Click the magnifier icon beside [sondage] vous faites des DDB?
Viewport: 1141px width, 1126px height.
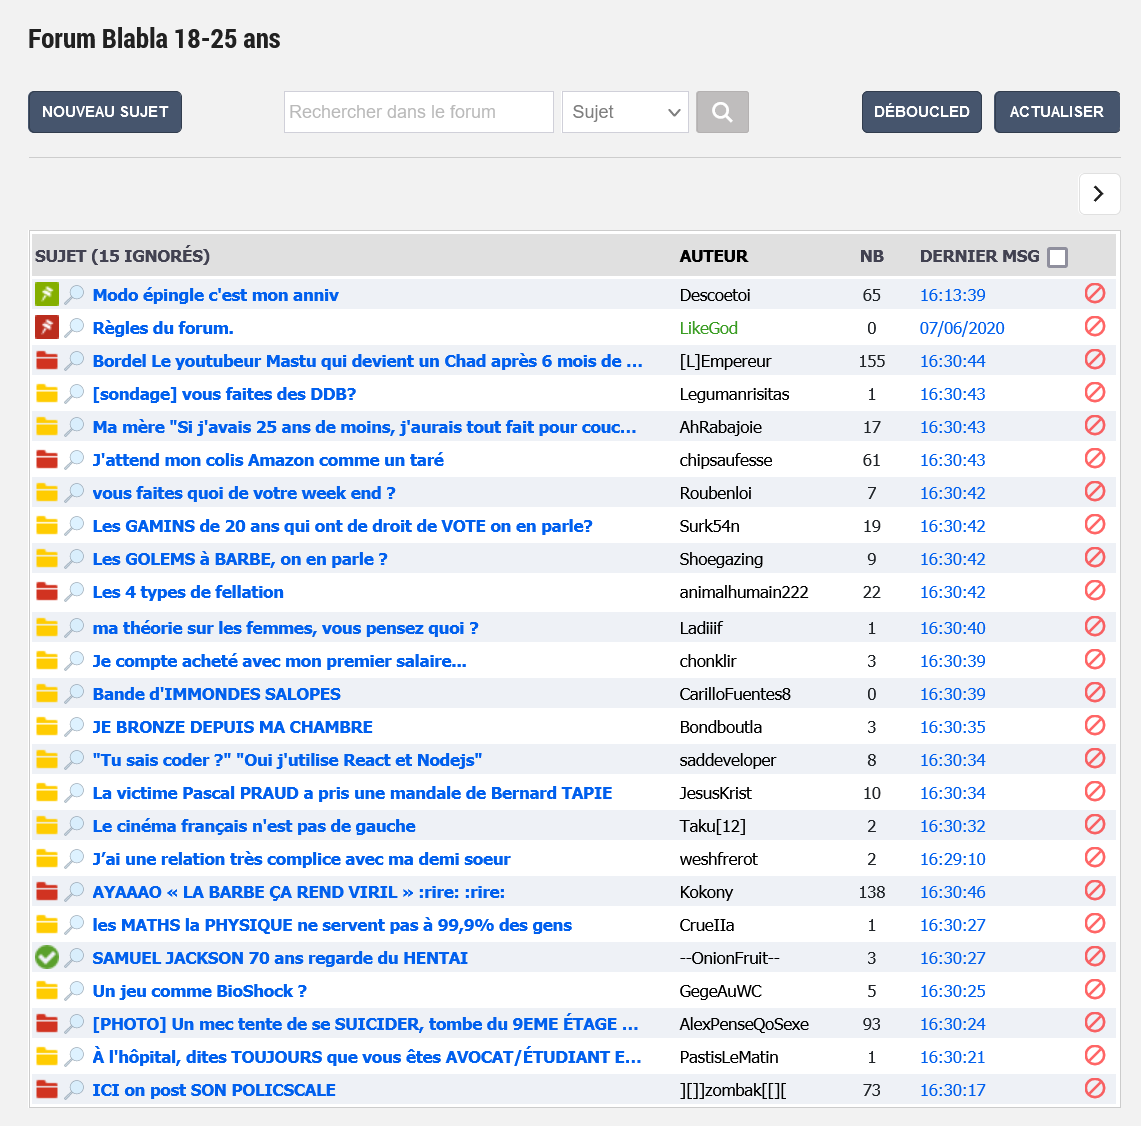click(74, 394)
